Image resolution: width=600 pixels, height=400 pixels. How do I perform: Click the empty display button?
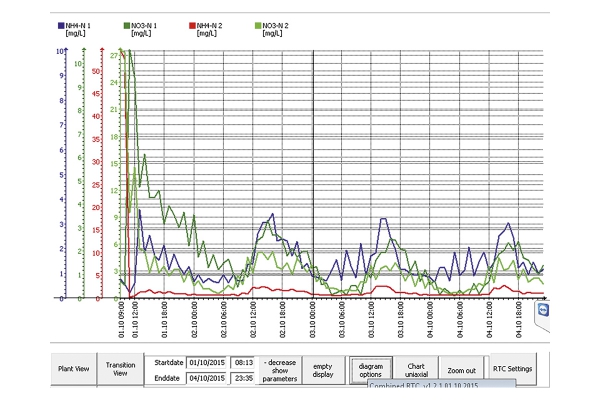323,371
